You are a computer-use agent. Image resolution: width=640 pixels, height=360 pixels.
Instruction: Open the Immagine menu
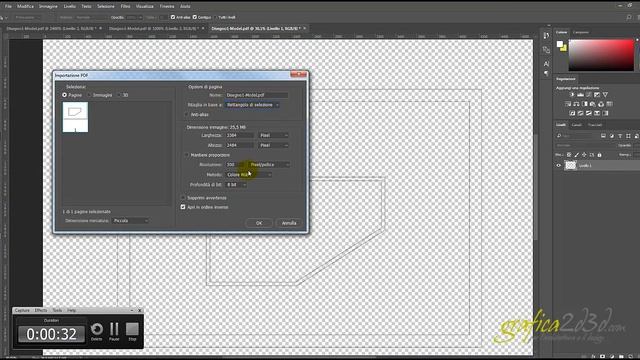click(48, 7)
